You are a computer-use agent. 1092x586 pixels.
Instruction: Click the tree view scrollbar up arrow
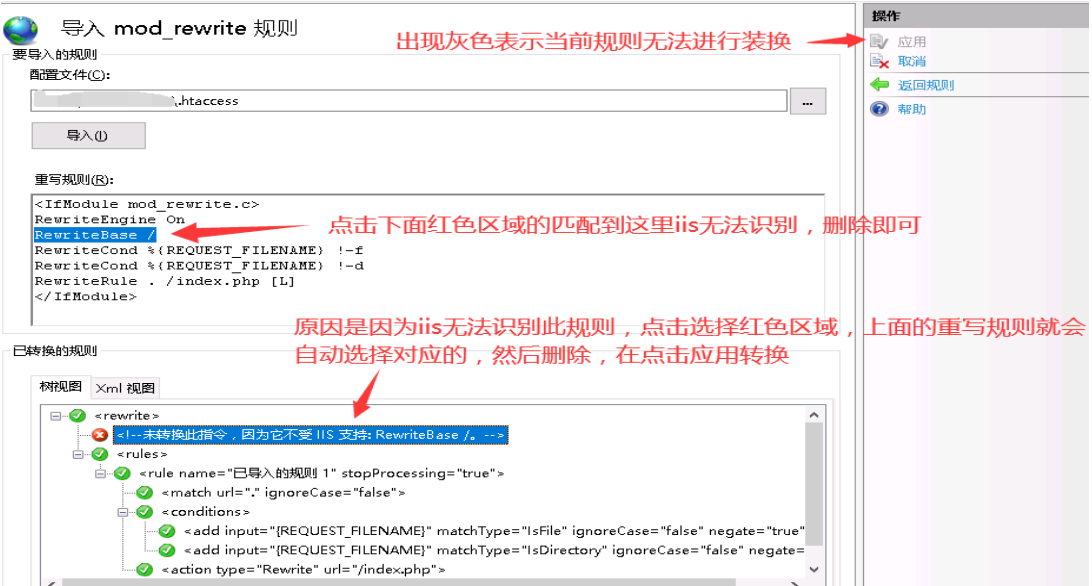[x=814, y=415]
